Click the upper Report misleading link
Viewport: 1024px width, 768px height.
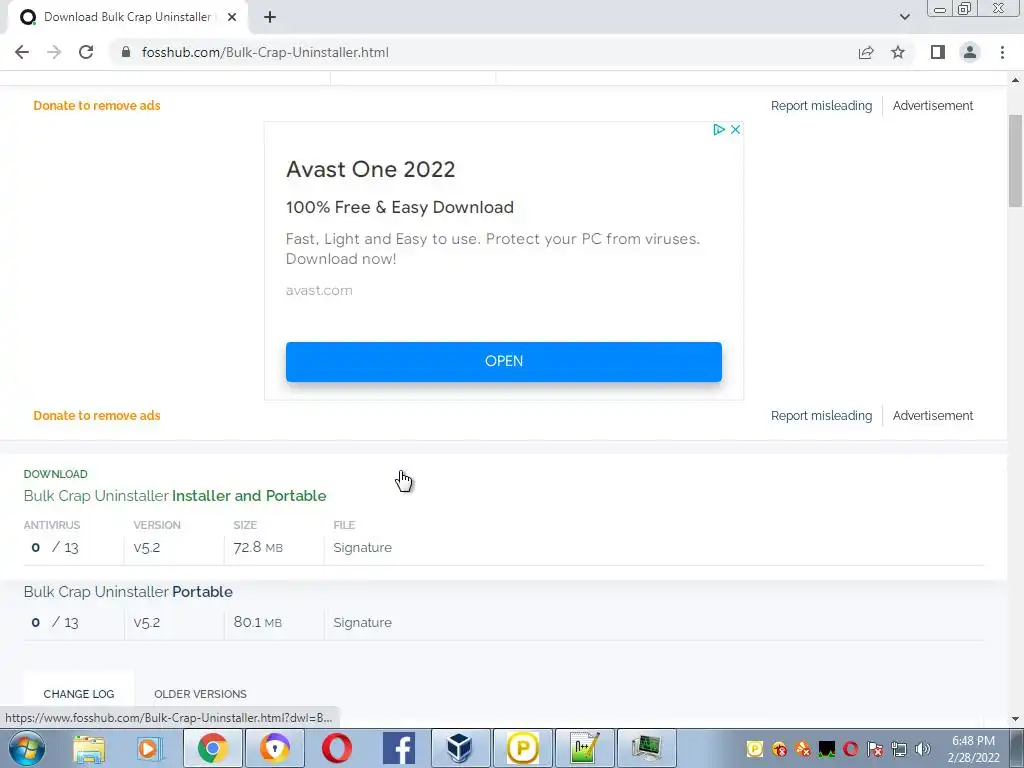[x=821, y=106]
